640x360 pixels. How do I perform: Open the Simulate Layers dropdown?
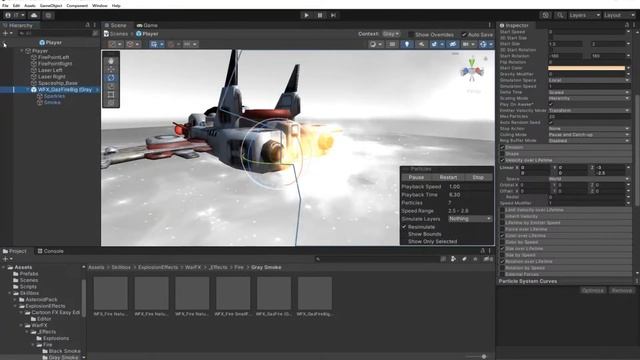click(x=470, y=219)
